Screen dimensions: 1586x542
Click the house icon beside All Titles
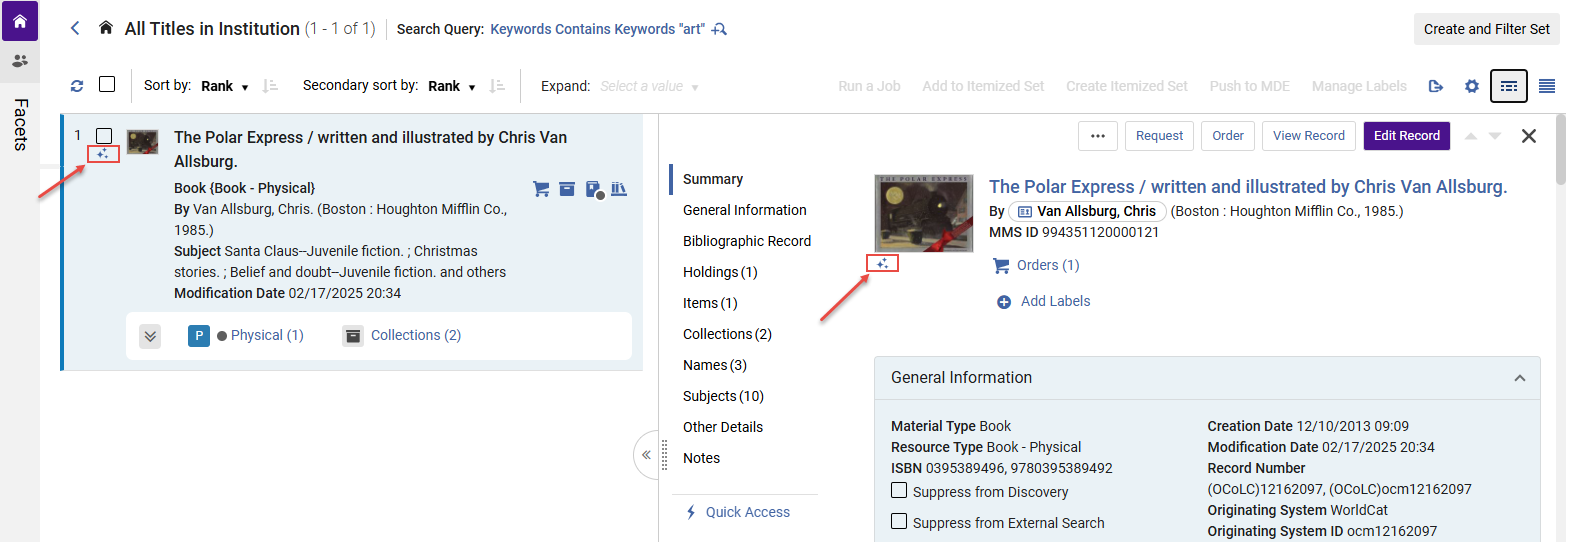pos(106,28)
